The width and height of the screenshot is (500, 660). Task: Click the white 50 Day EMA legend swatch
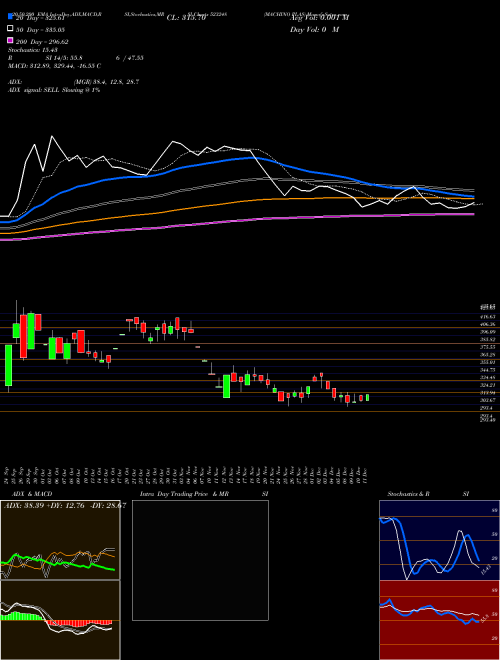point(10,29)
